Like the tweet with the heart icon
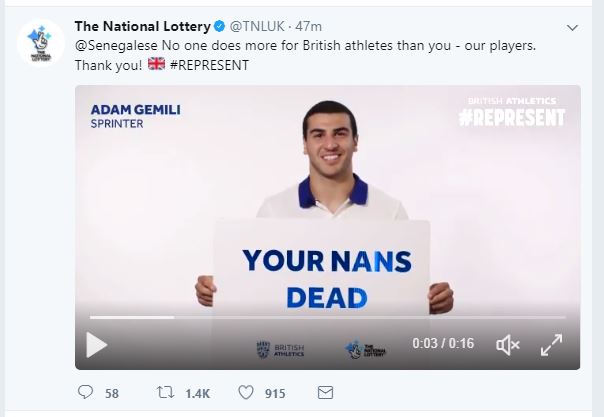 245,393
